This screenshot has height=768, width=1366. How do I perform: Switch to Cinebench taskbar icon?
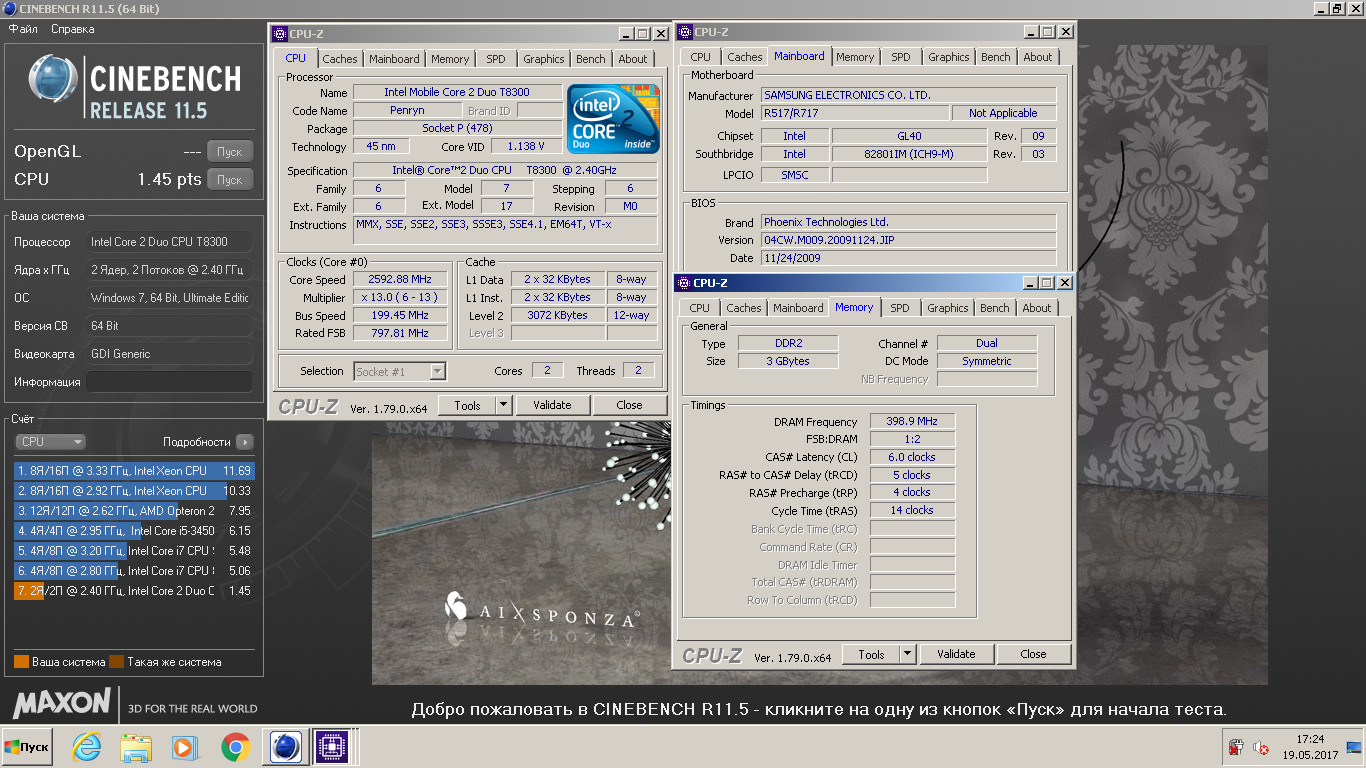pos(286,747)
